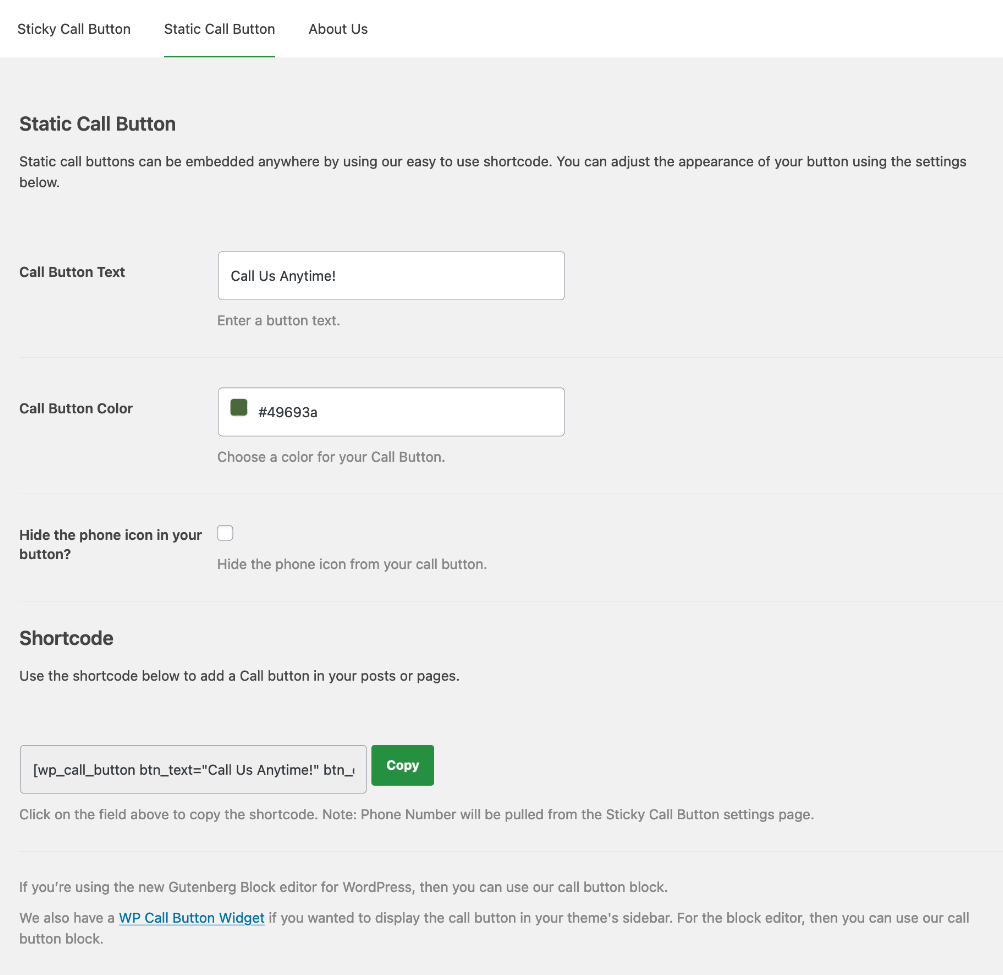Switch to the Sticky Call Button tab
Viewport: 1003px width, 975px height.
[74, 29]
